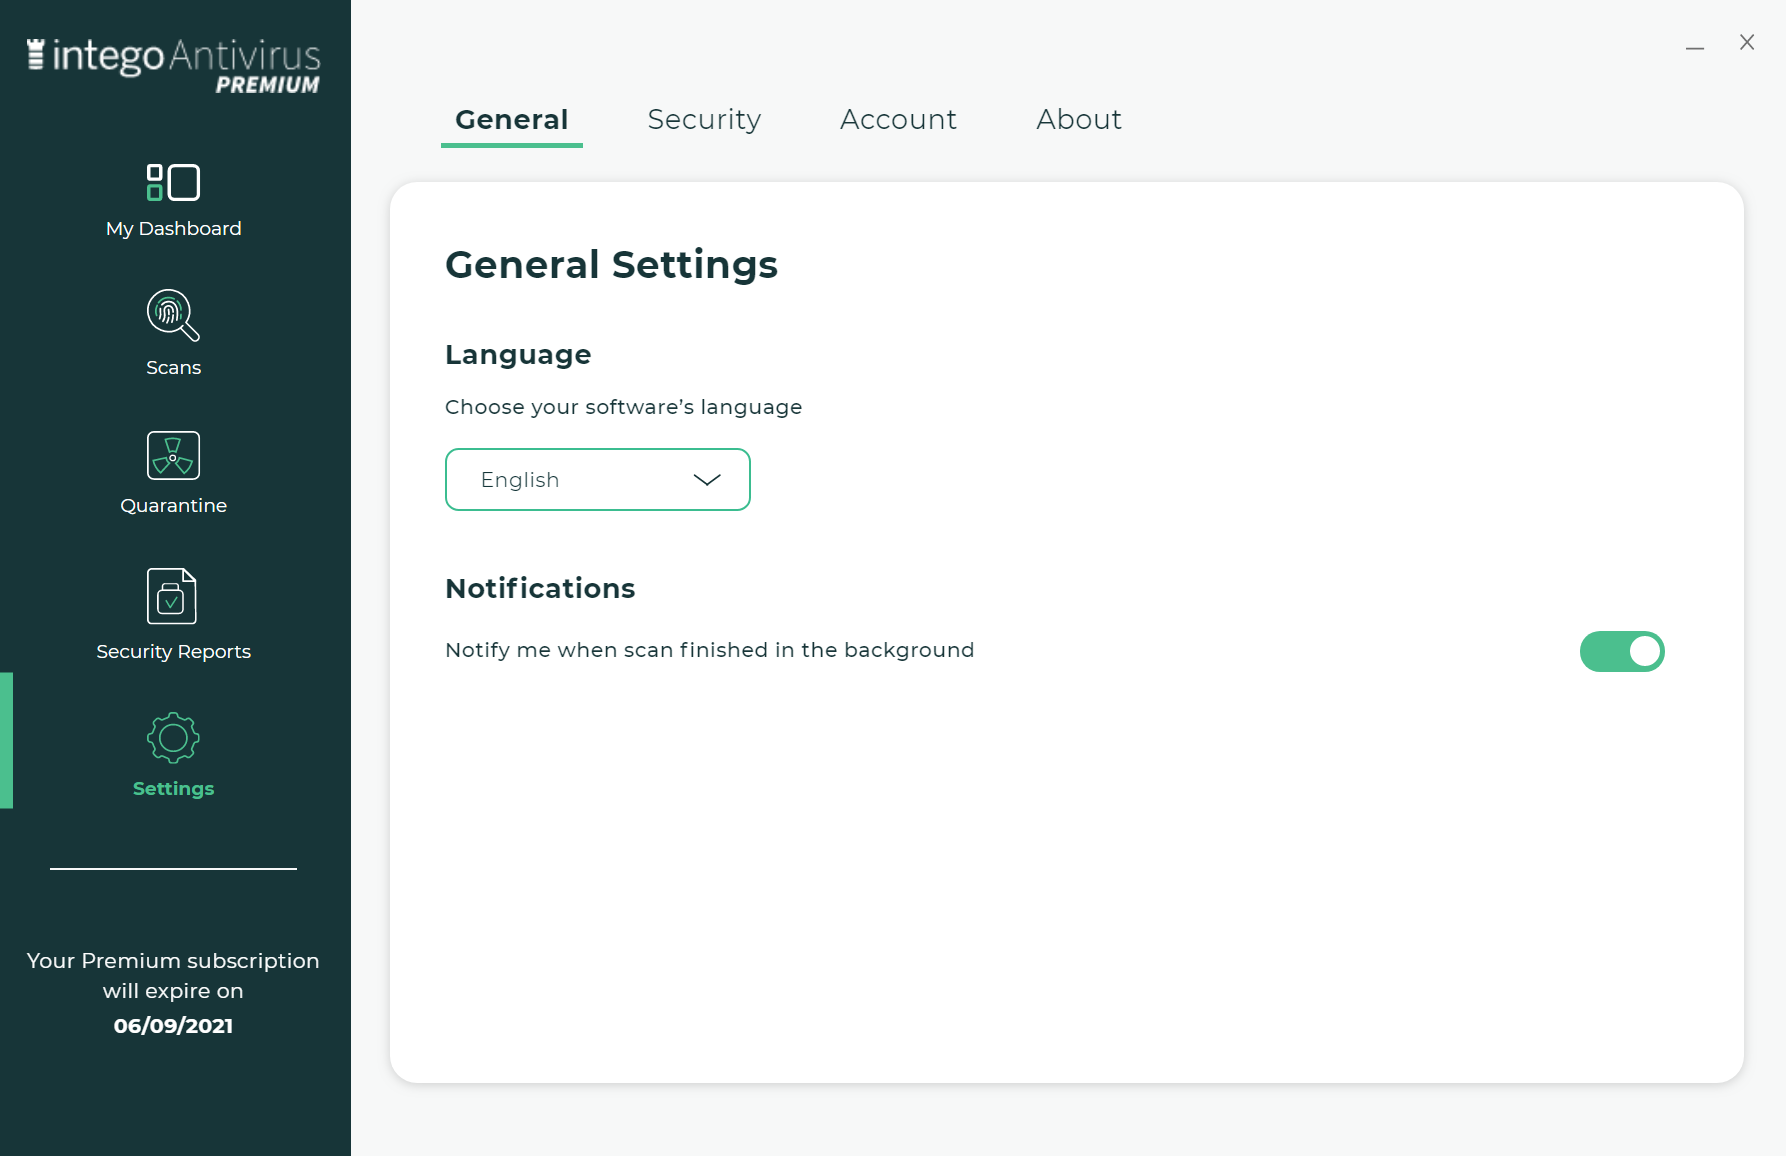1786x1156 pixels.
Task: Open the English language dropdown
Action: (598, 480)
